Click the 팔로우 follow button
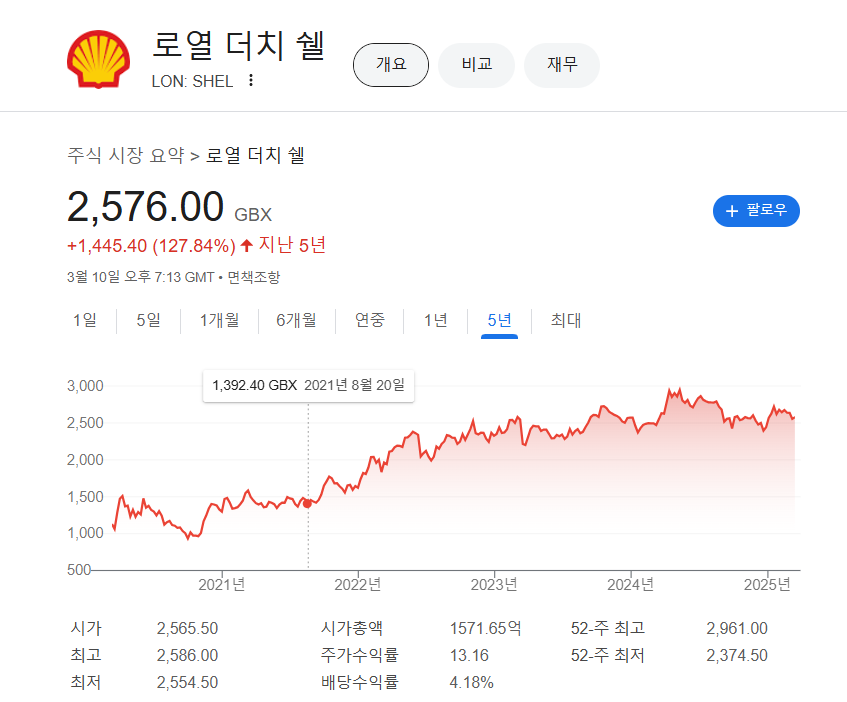This screenshot has height=702, width=847. [756, 211]
